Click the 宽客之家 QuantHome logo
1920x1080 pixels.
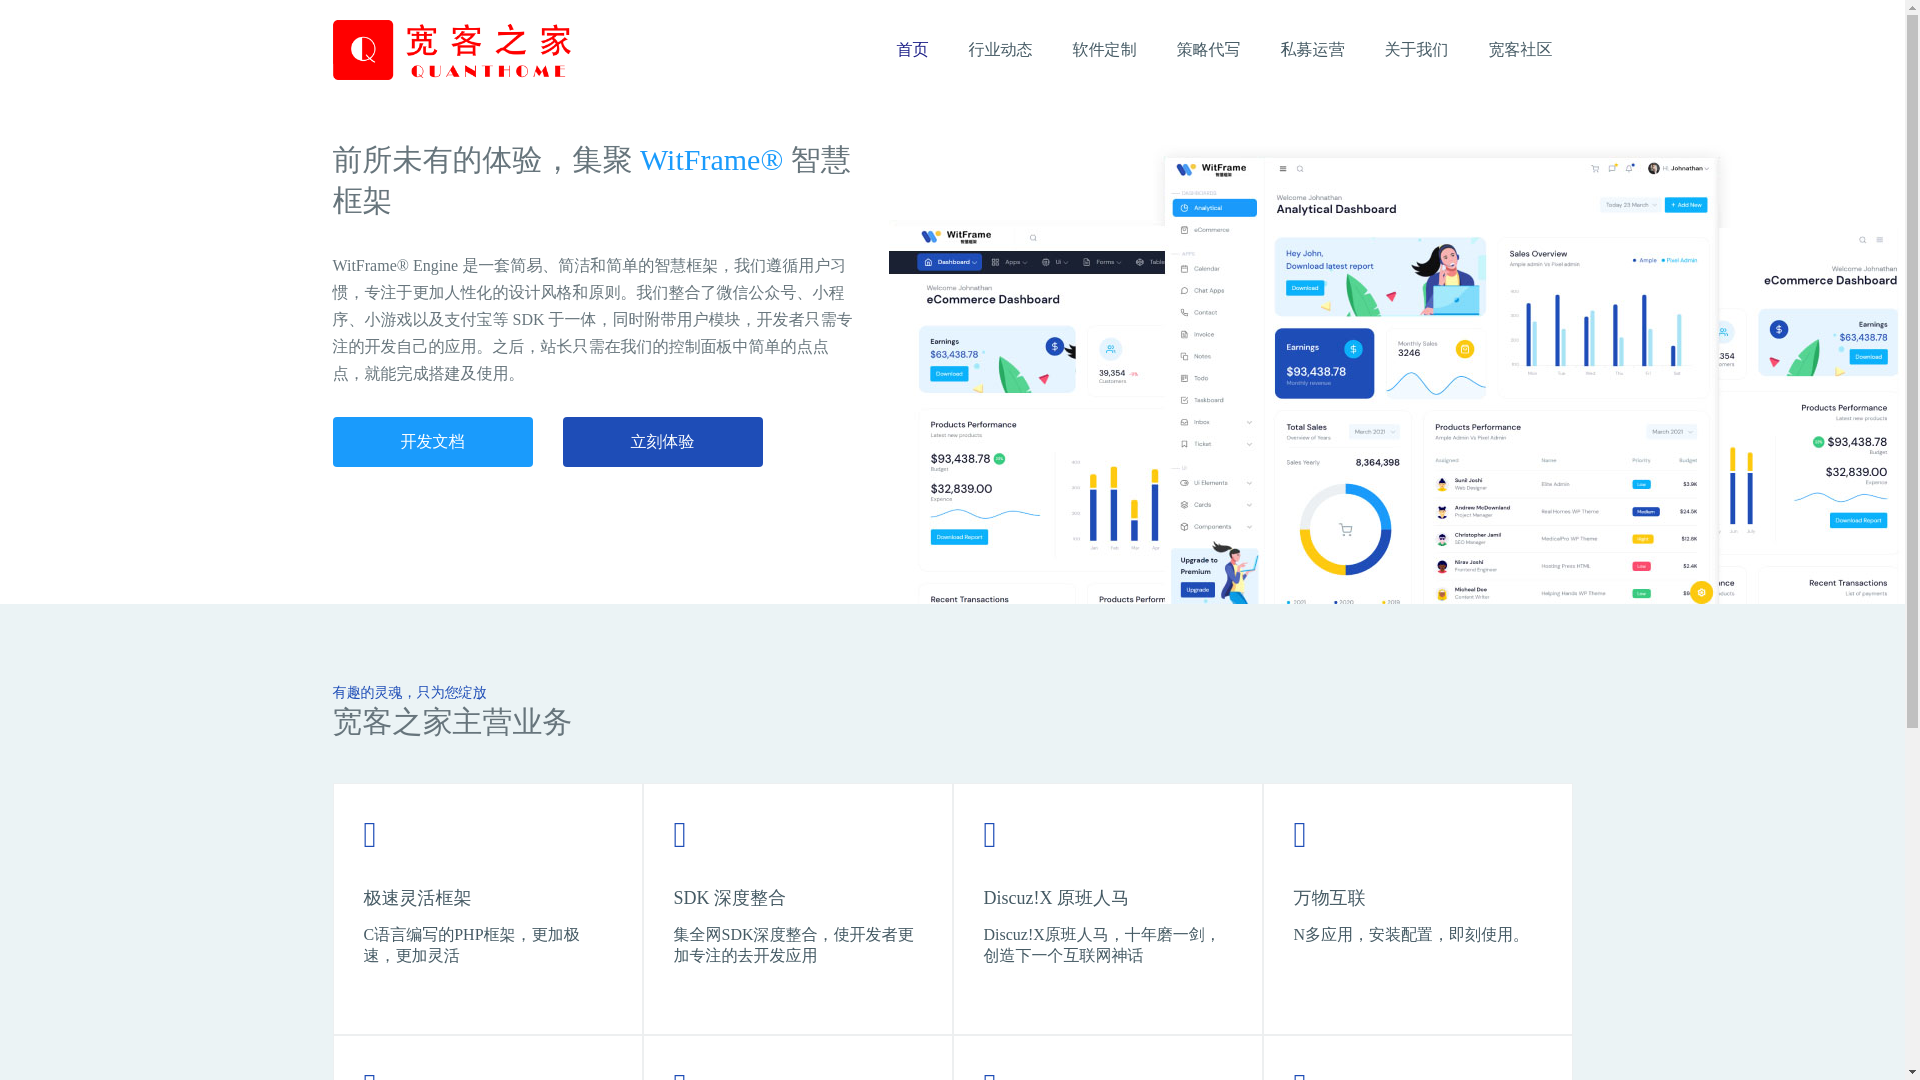coord(451,50)
